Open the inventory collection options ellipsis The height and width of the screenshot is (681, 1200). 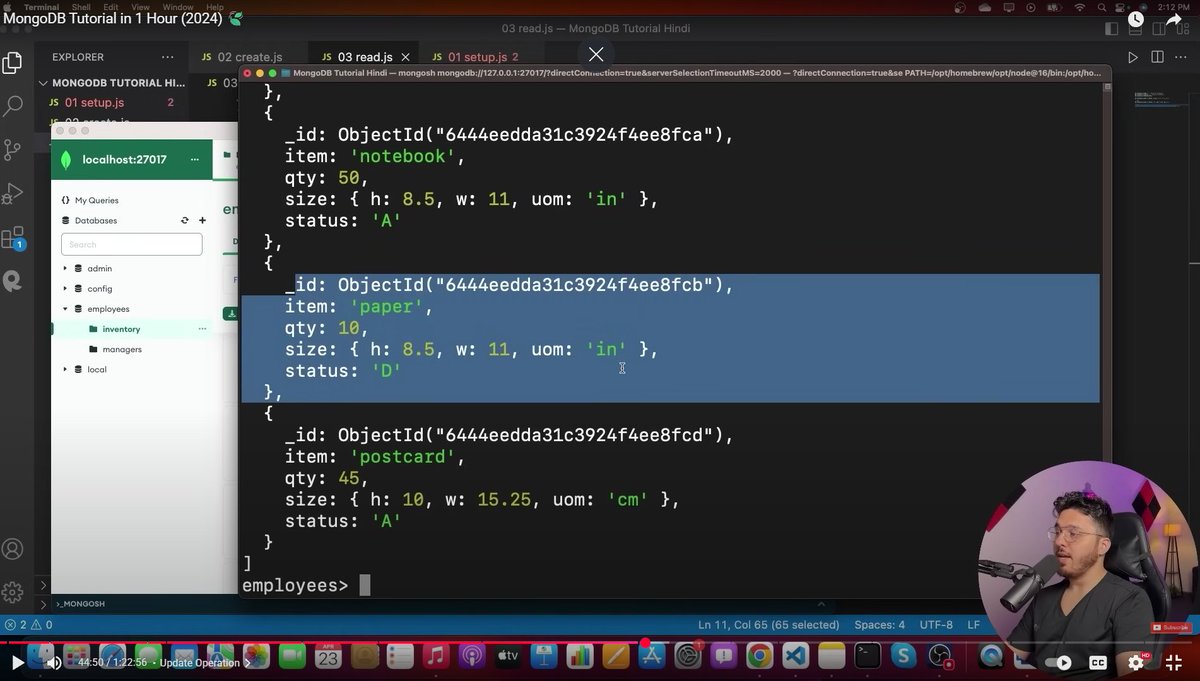click(202, 329)
